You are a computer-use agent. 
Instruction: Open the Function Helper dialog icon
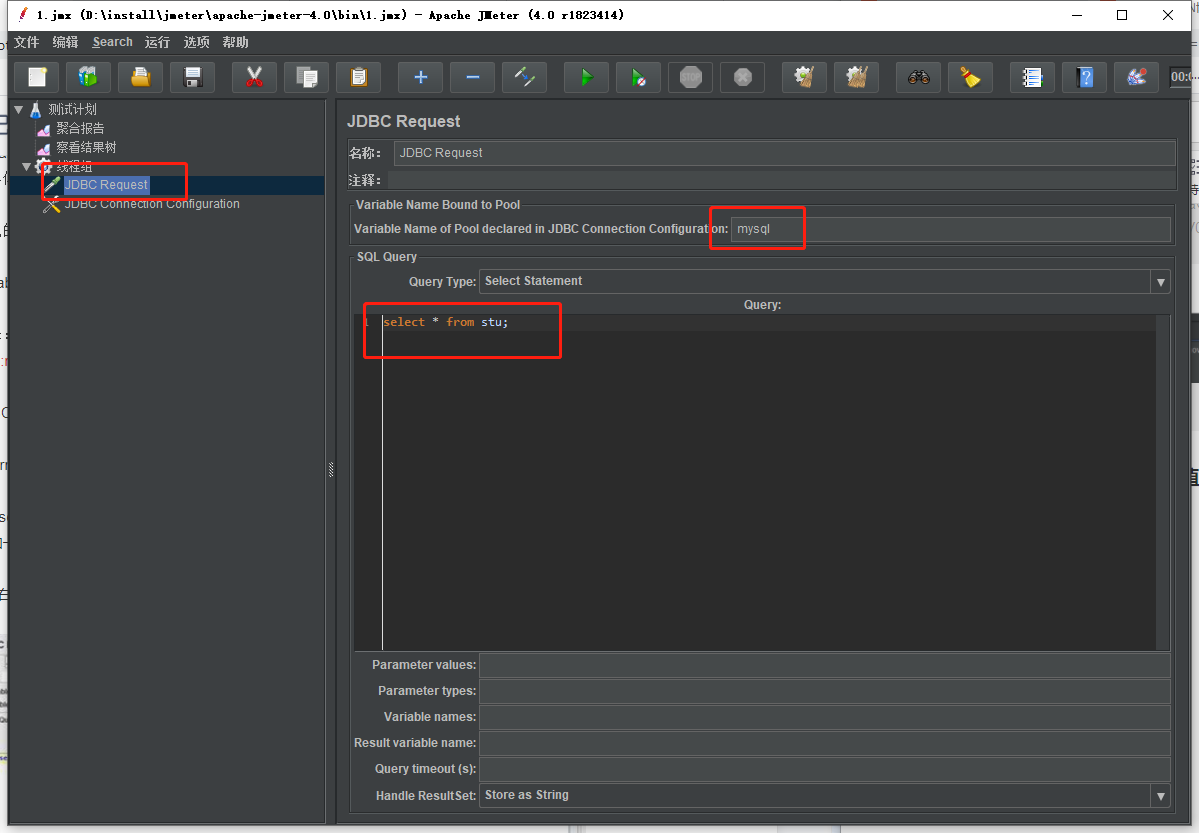click(1032, 77)
